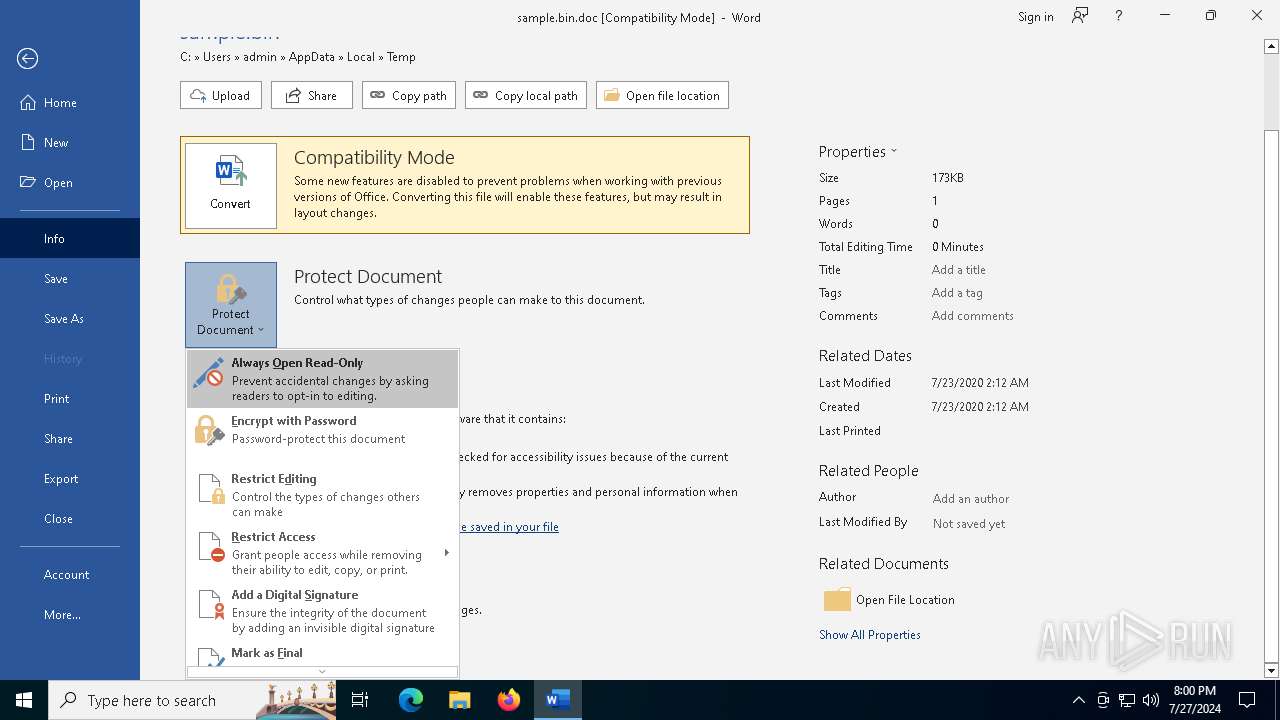This screenshot has height=720, width=1280.
Task: Click the Back arrow circle icon
Action: [x=28, y=59]
